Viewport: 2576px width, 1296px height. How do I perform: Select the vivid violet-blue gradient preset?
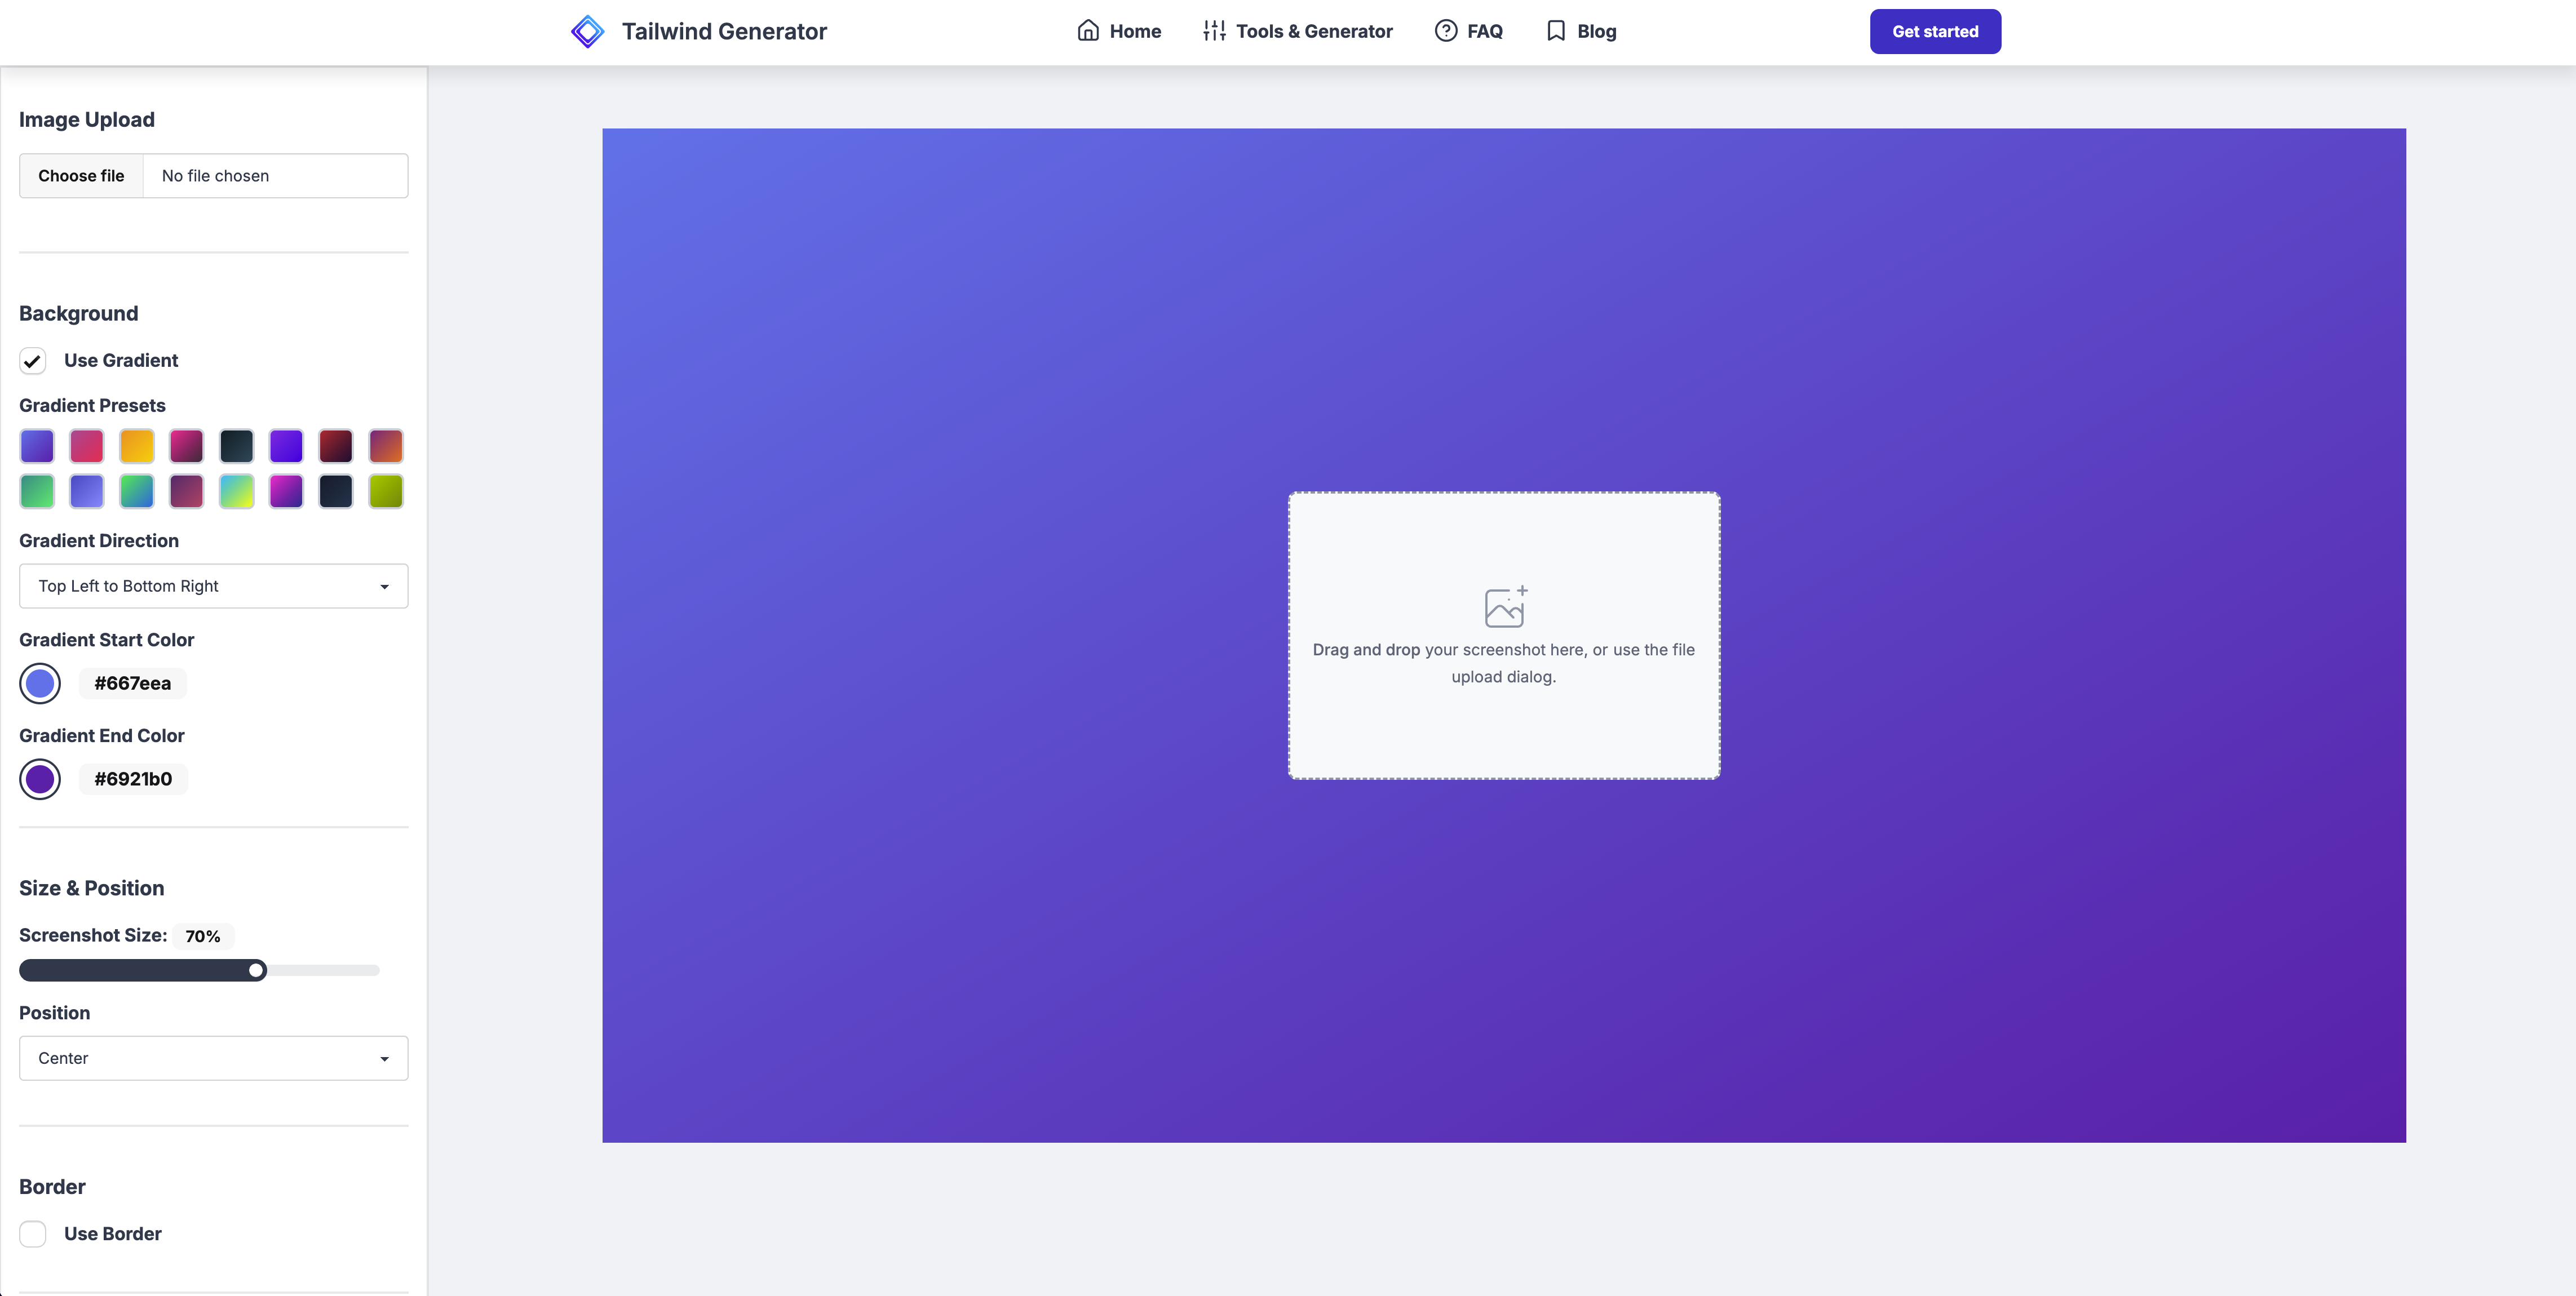click(x=286, y=445)
